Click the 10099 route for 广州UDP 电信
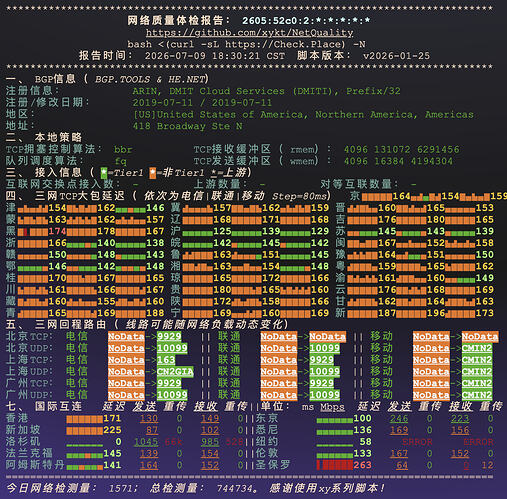This screenshot has height=499, width=507. [x=172, y=395]
